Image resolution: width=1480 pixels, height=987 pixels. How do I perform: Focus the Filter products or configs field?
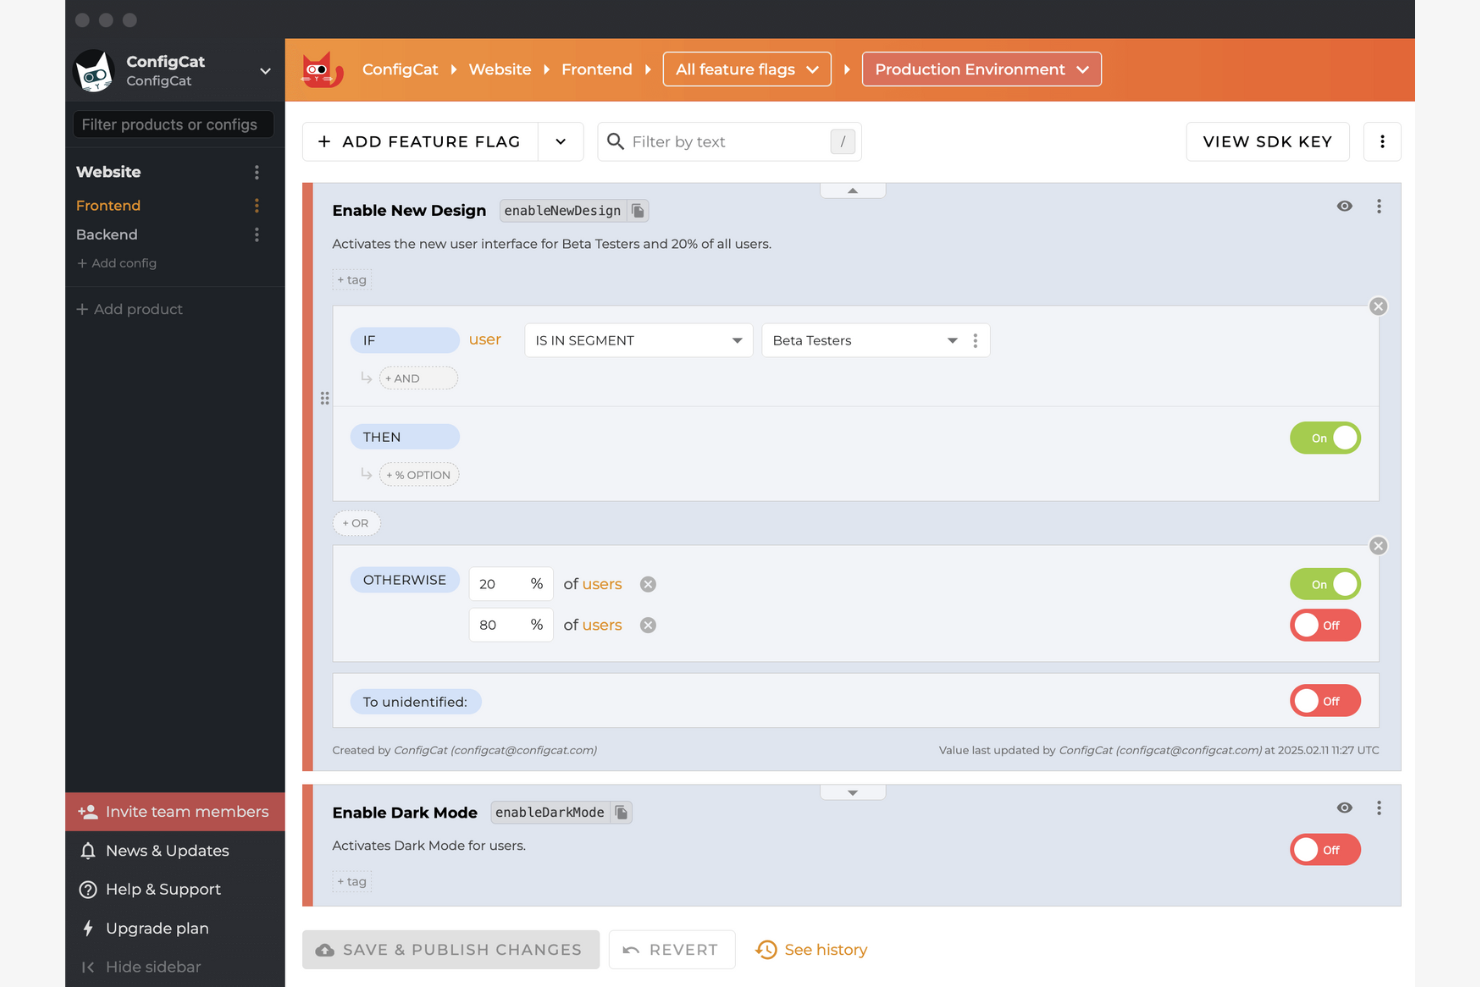point(174,125)
